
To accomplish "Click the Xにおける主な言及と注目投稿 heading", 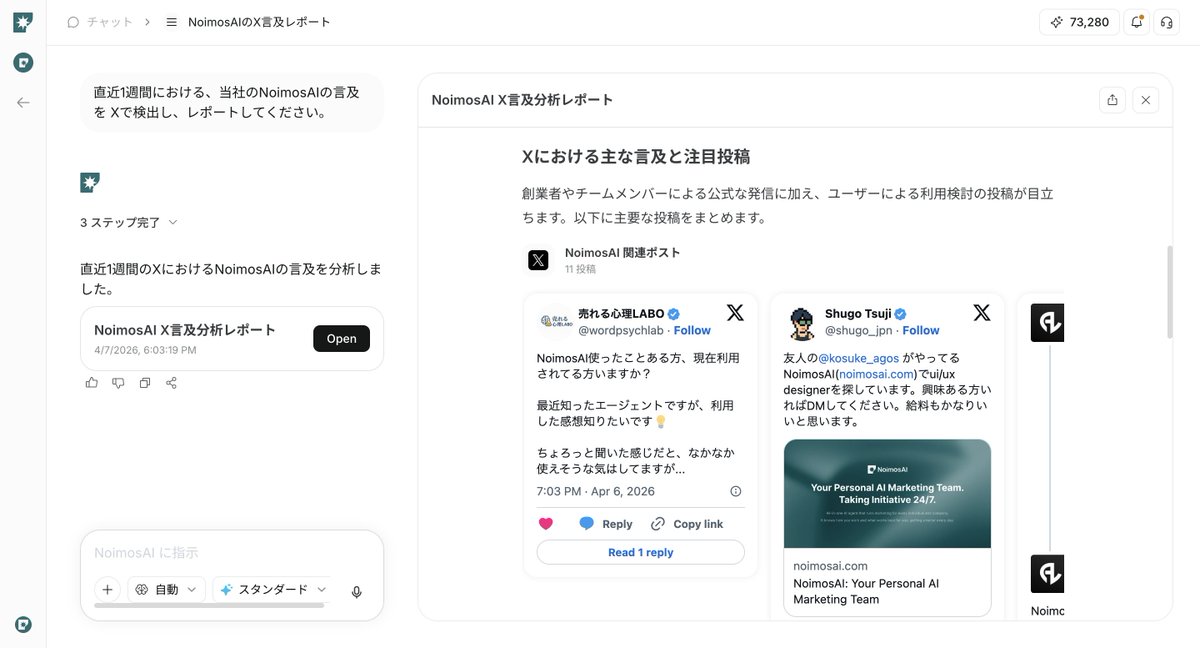I will (x=636, y=157).
